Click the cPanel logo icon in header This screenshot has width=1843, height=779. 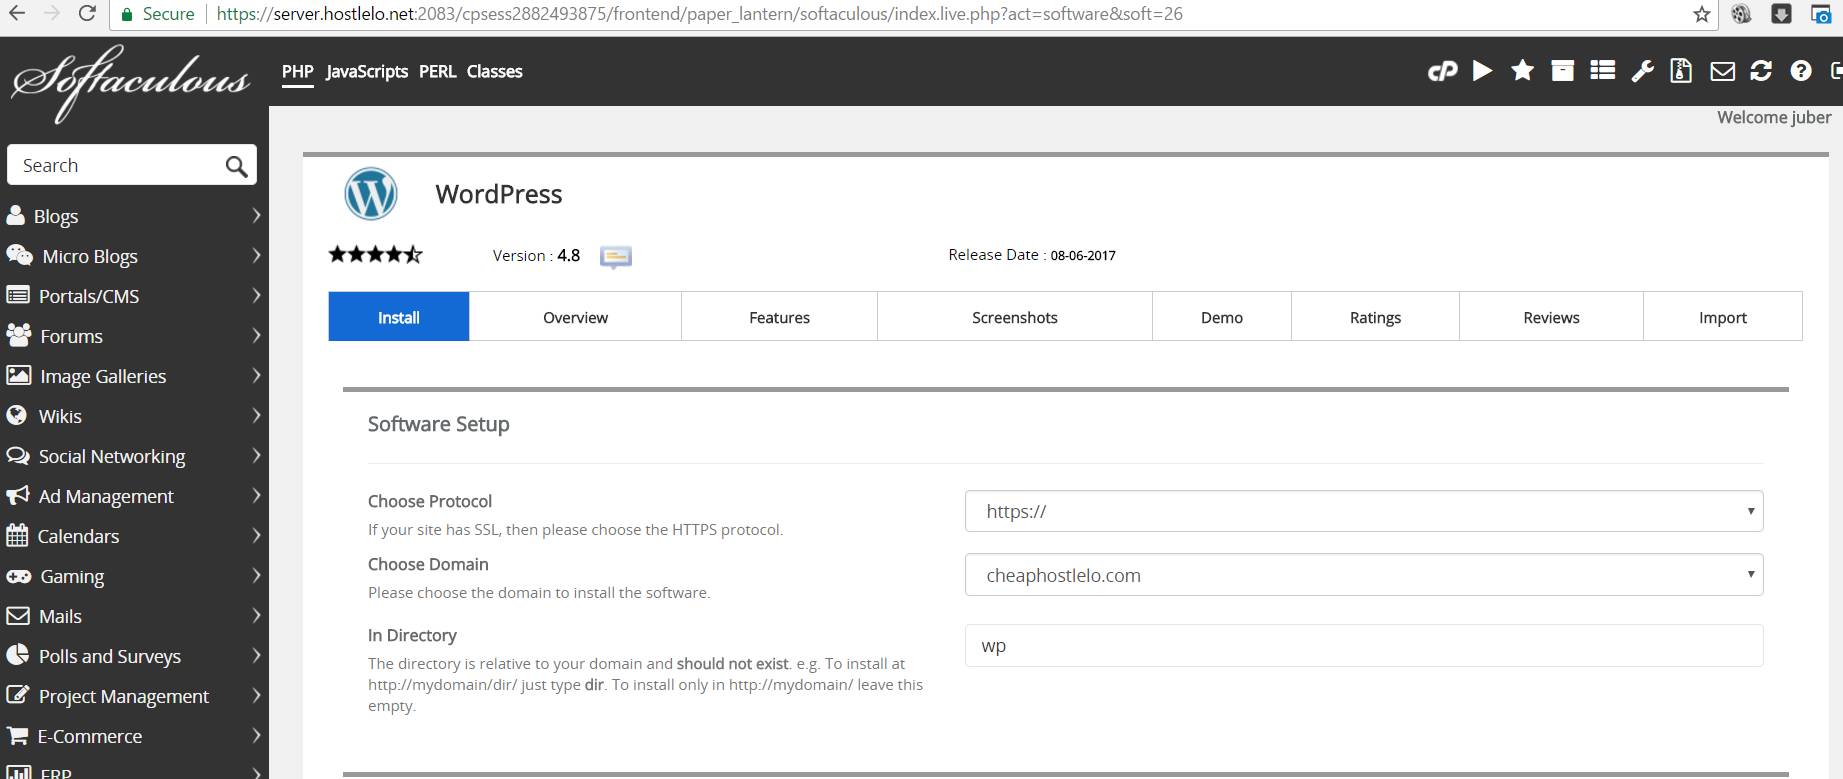1442,71
